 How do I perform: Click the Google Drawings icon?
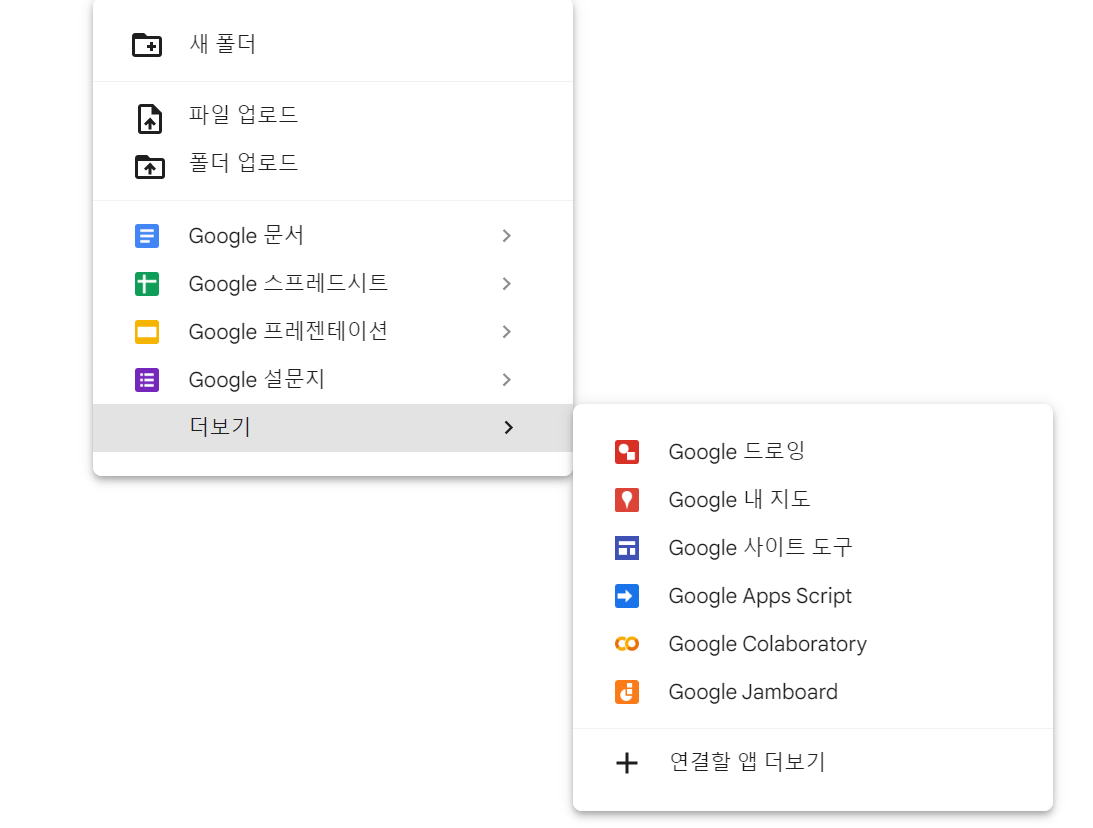[x=627, y=452]
